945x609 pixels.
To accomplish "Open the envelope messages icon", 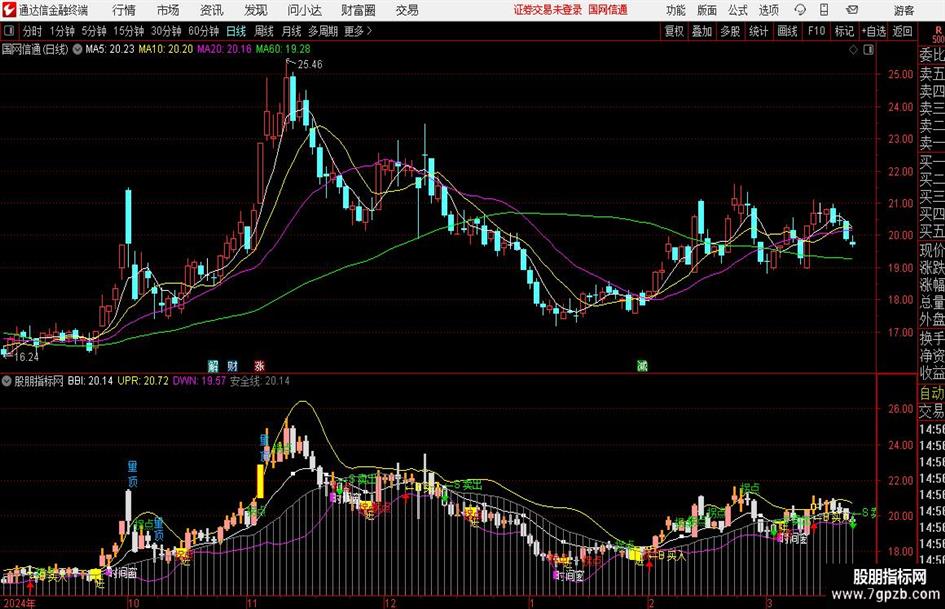I will tap(852, 10).
